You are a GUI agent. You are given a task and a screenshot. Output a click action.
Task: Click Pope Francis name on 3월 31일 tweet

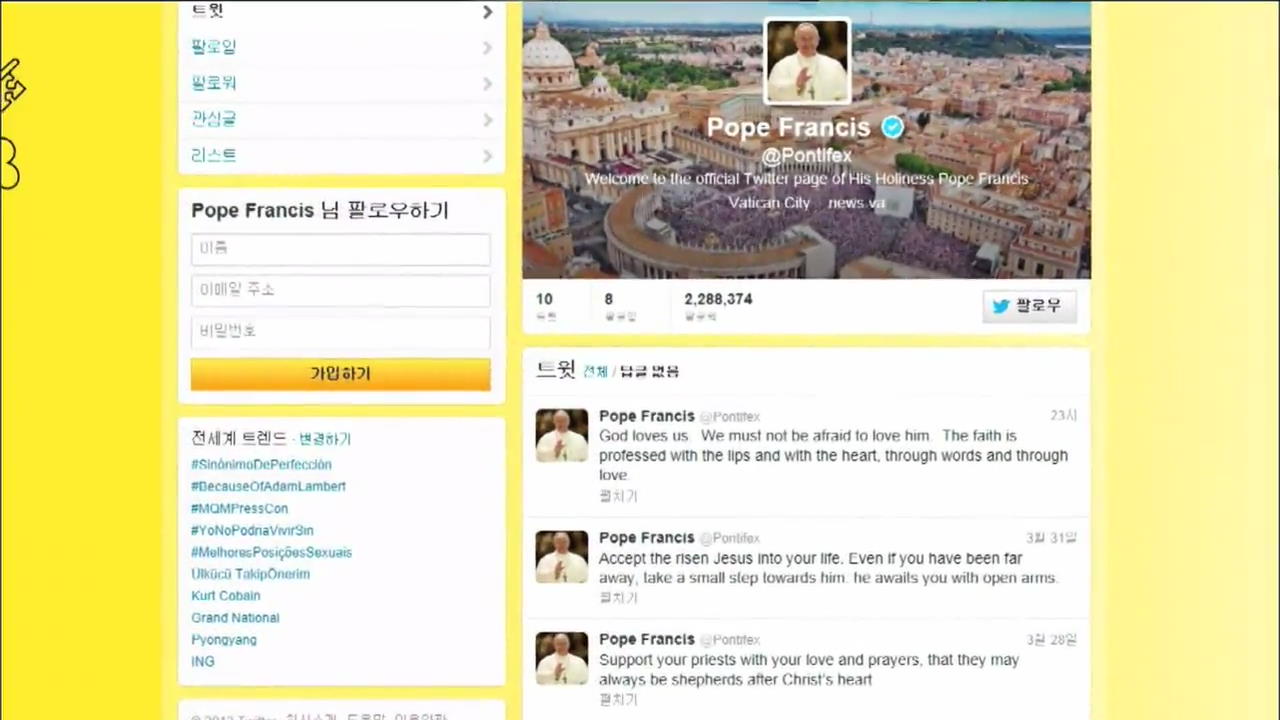click(x=646, y=538)
